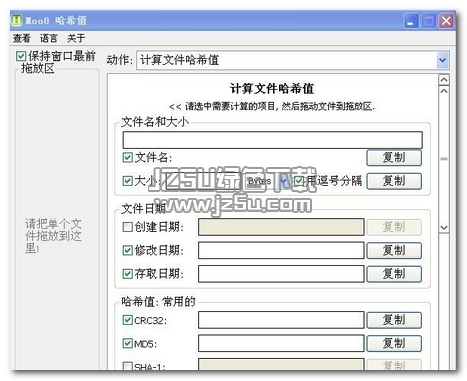Click the 文件日期 group label
Screen dimensions: 467x381
[144, 209]
